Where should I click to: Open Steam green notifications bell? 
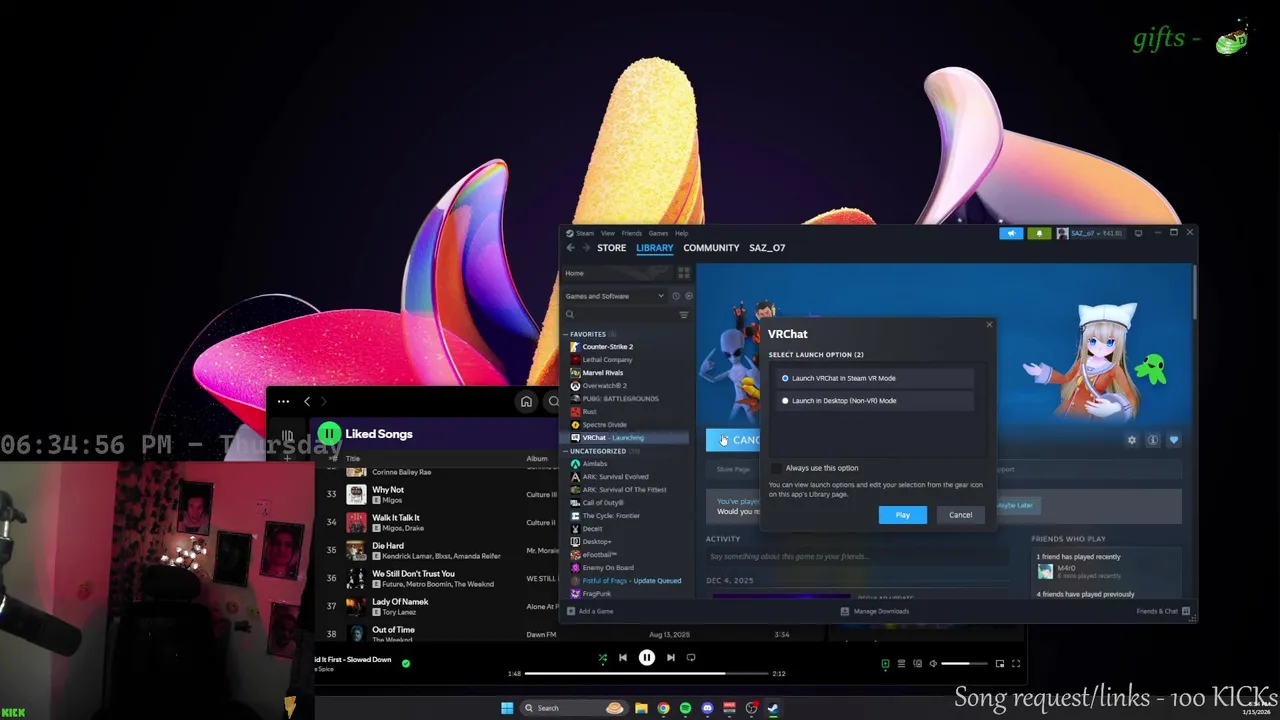click(x=1039, y=233)
